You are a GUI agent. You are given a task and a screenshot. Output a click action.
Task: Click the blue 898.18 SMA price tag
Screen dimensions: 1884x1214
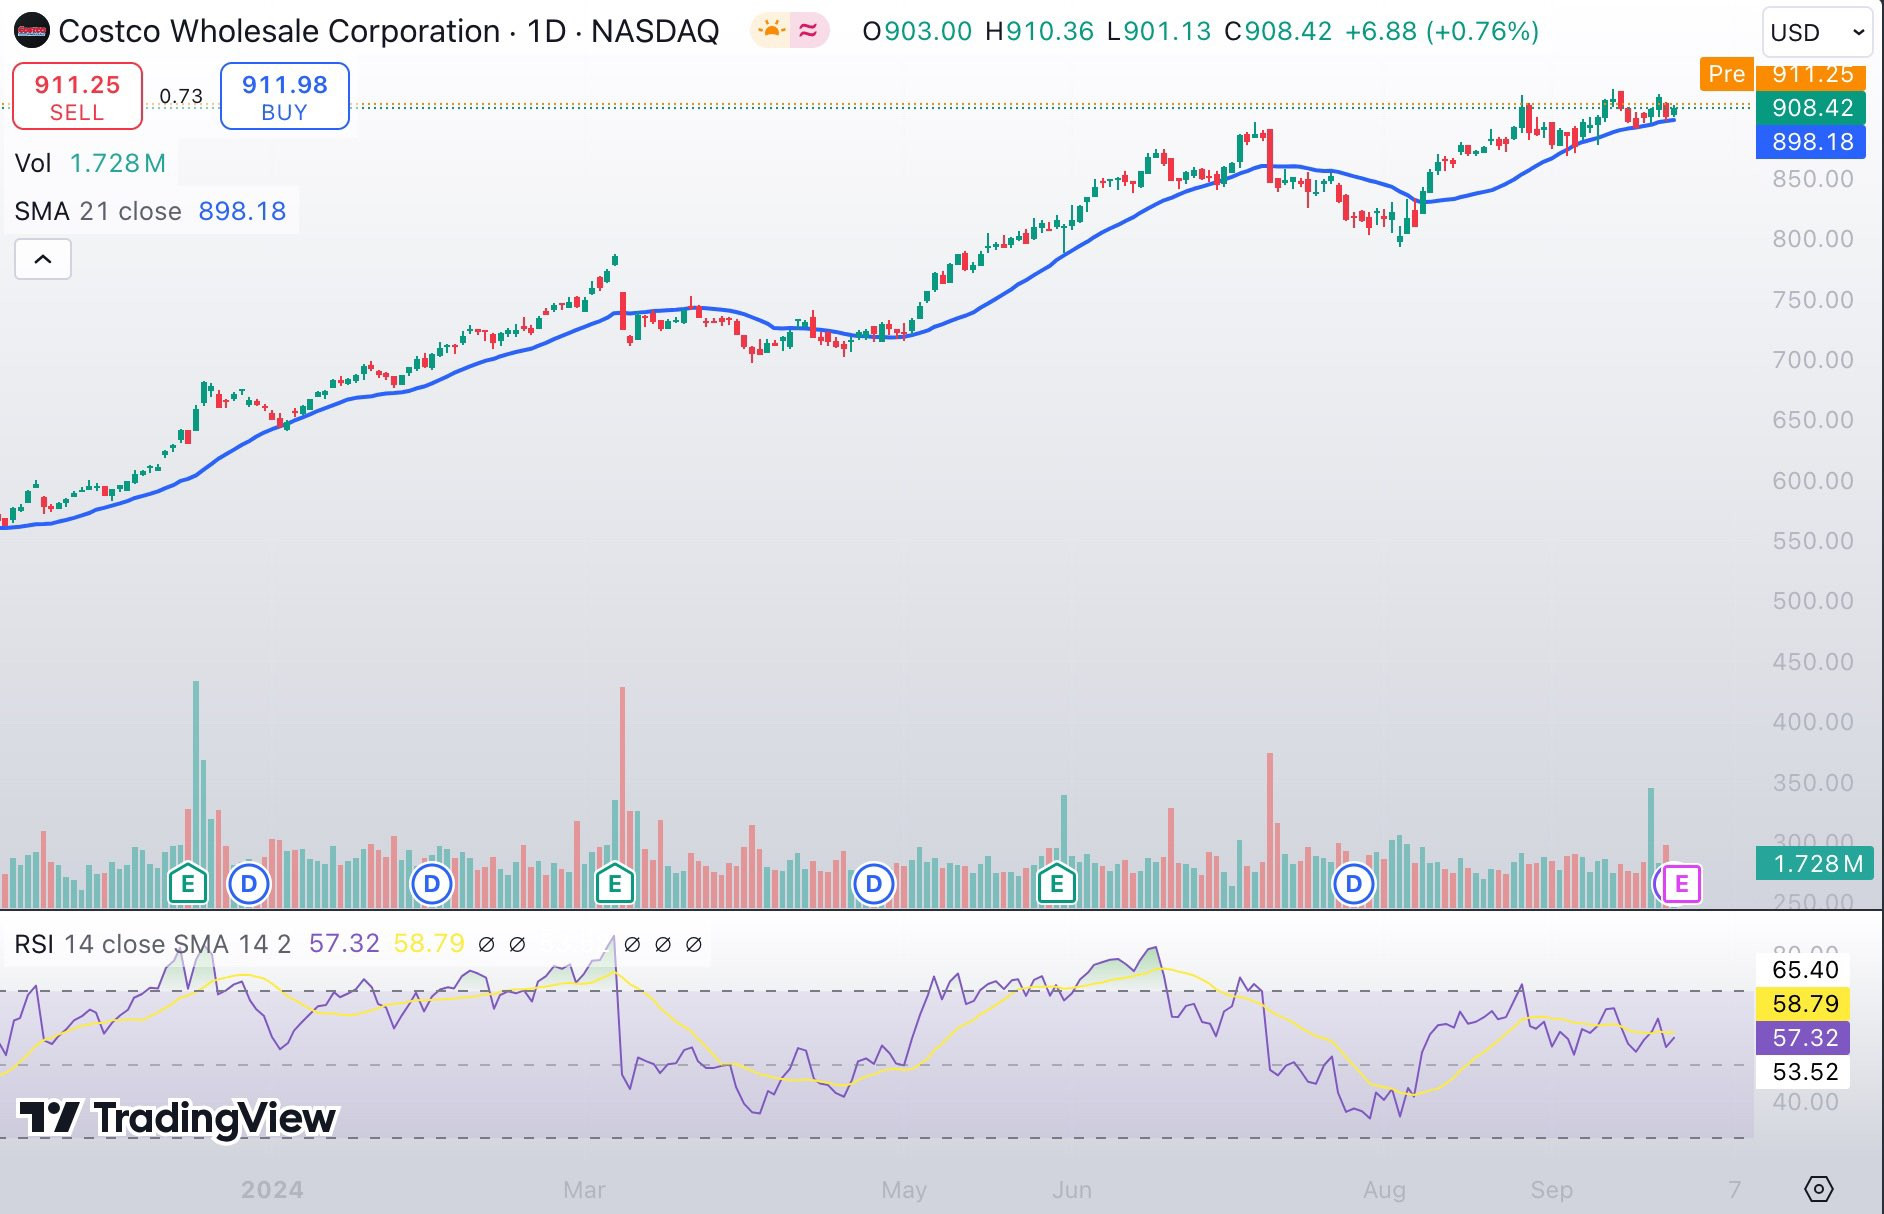click(1812, 142)
